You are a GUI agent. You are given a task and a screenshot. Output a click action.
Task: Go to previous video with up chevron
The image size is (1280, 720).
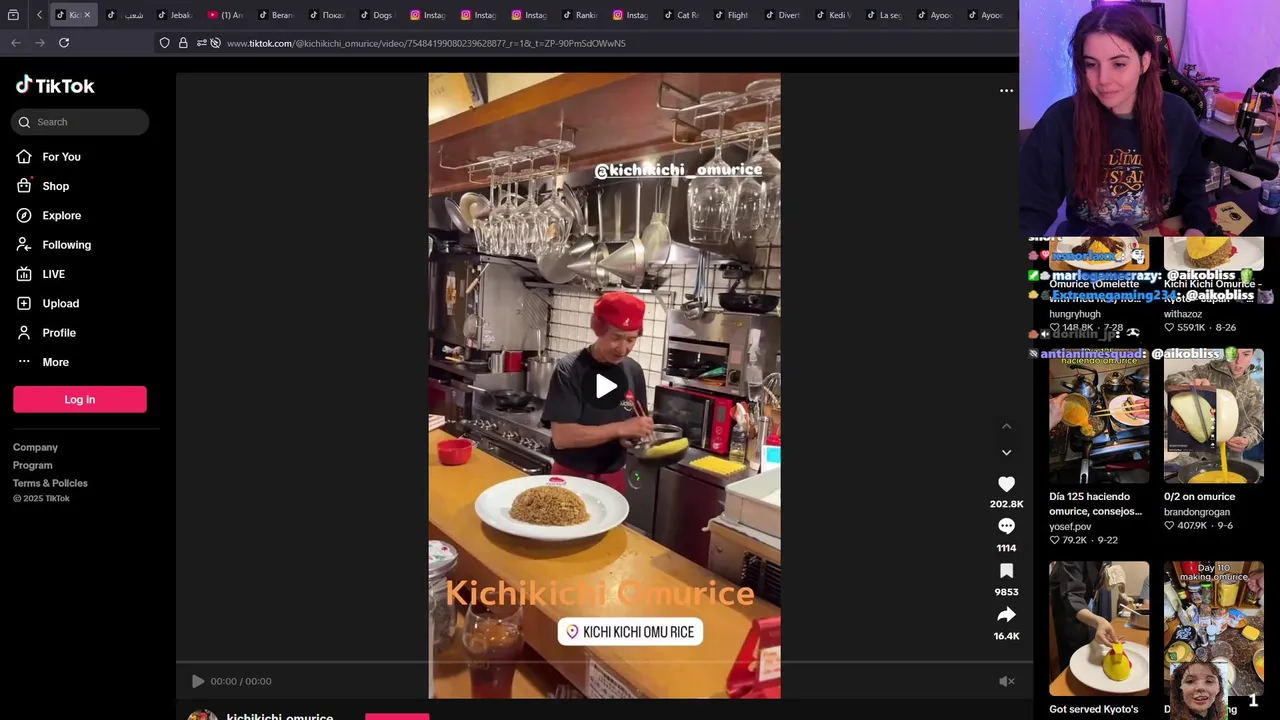pyautogui.click(x=1007, y=427)
